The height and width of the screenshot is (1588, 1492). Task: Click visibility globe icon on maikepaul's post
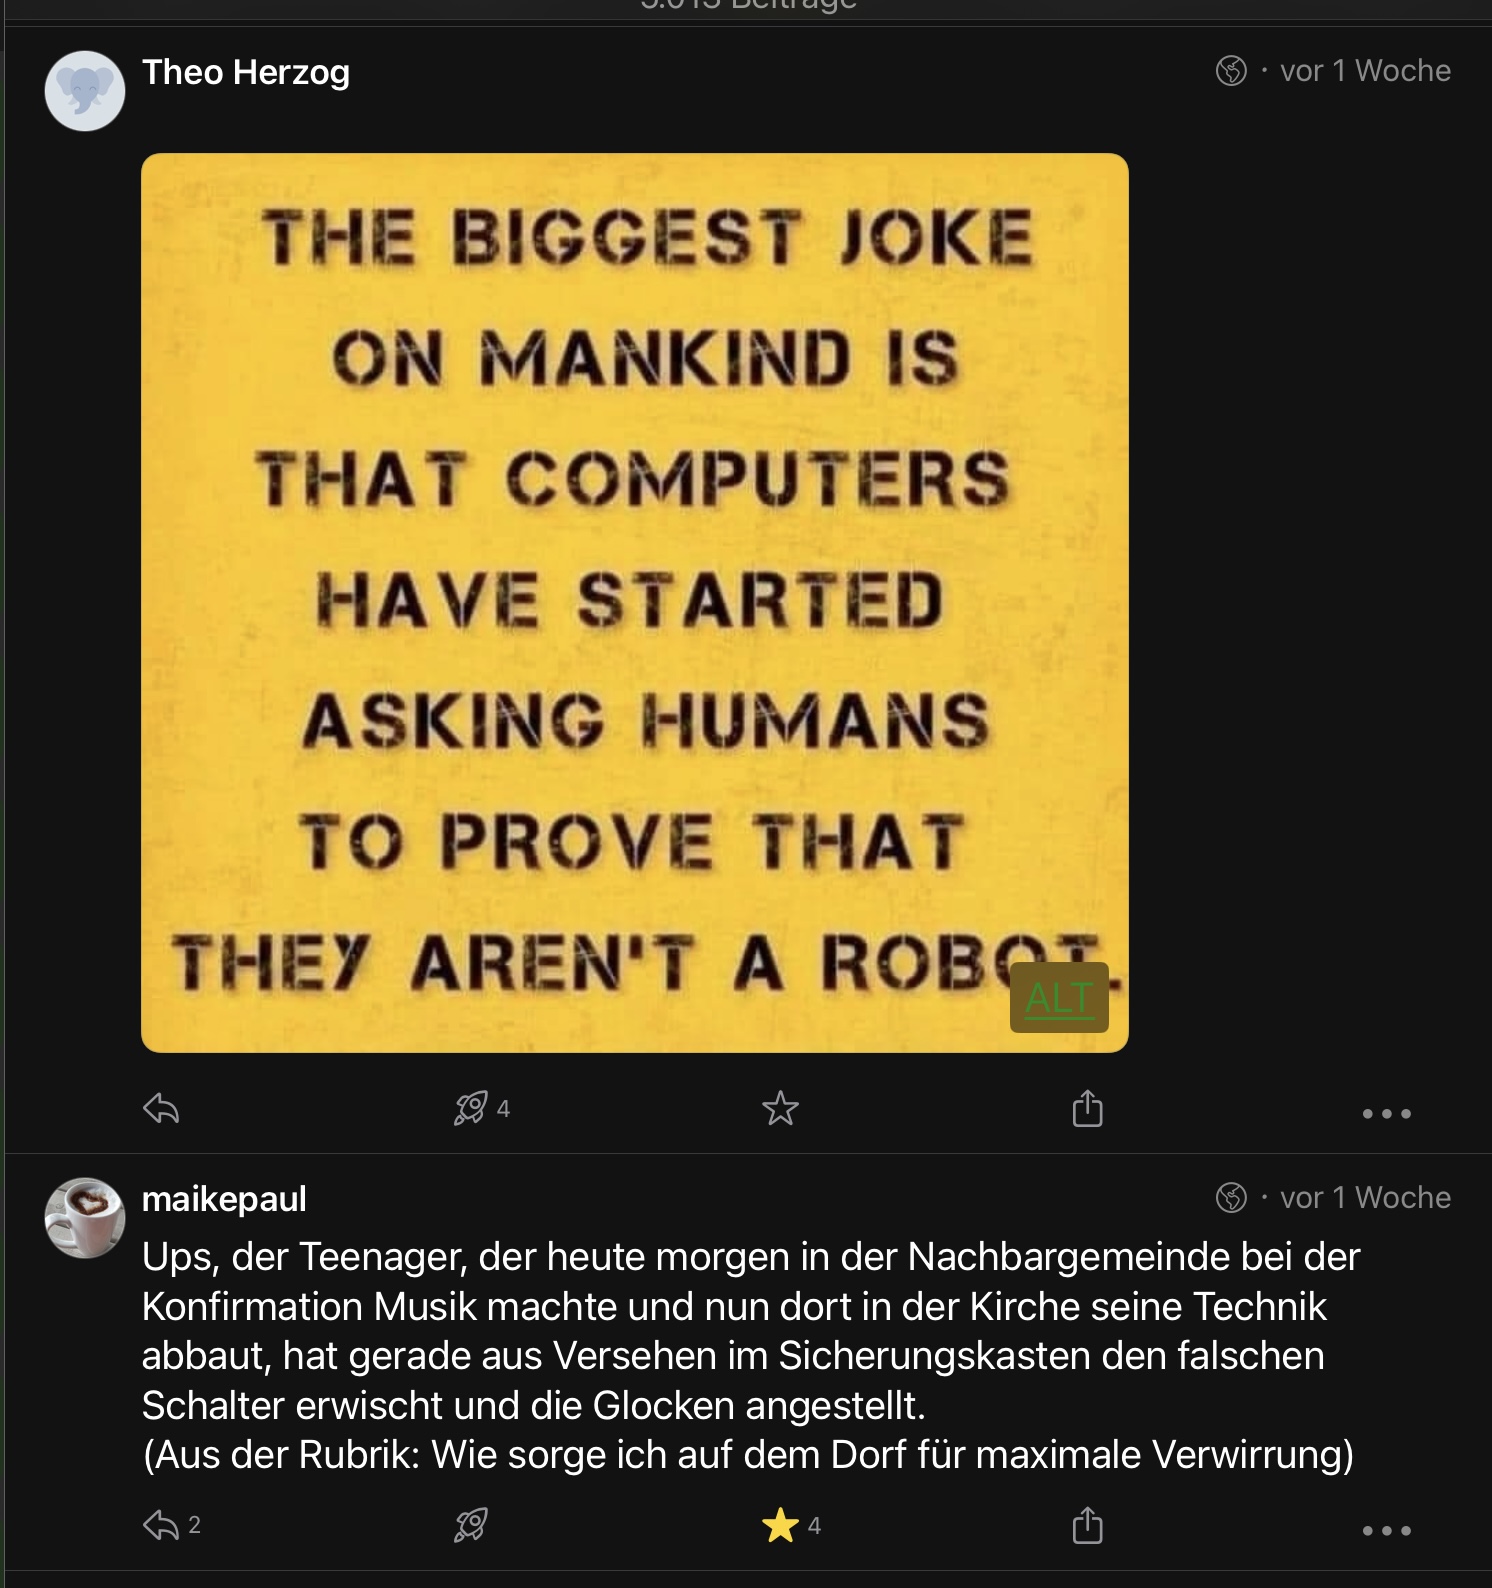click(x=1231, y=1197)
